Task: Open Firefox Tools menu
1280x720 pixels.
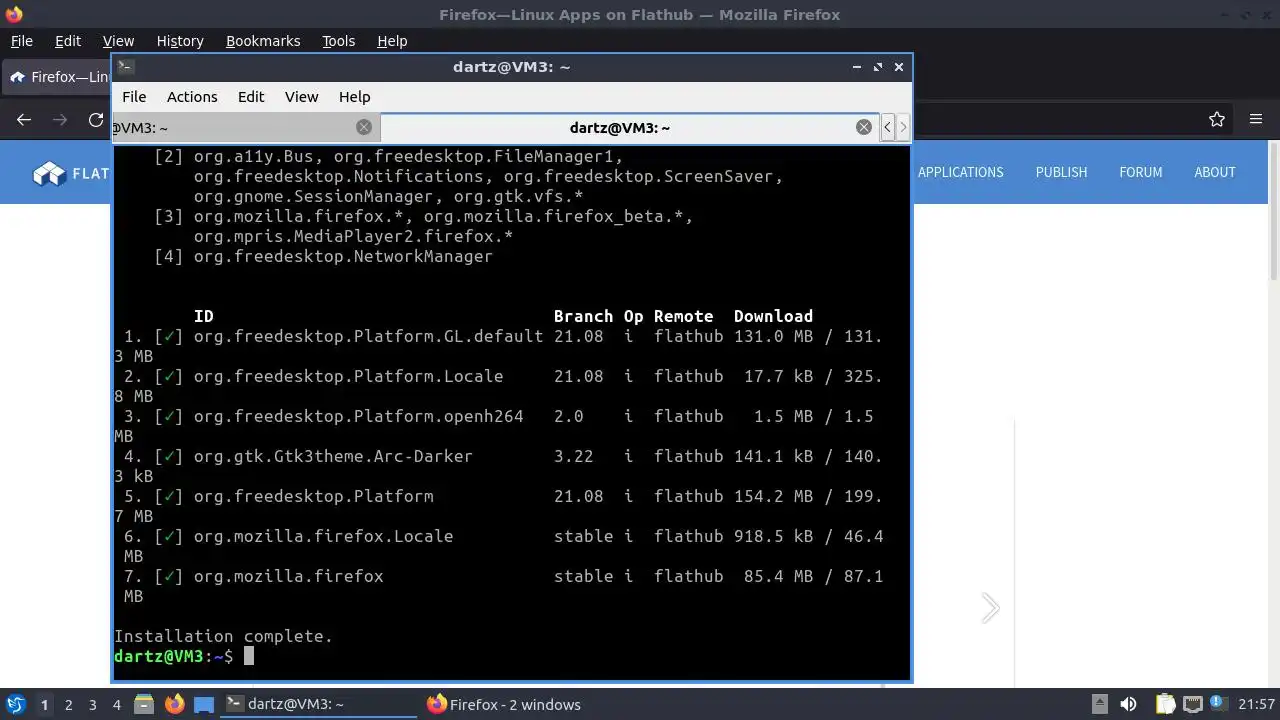Action: click(338, 41)
